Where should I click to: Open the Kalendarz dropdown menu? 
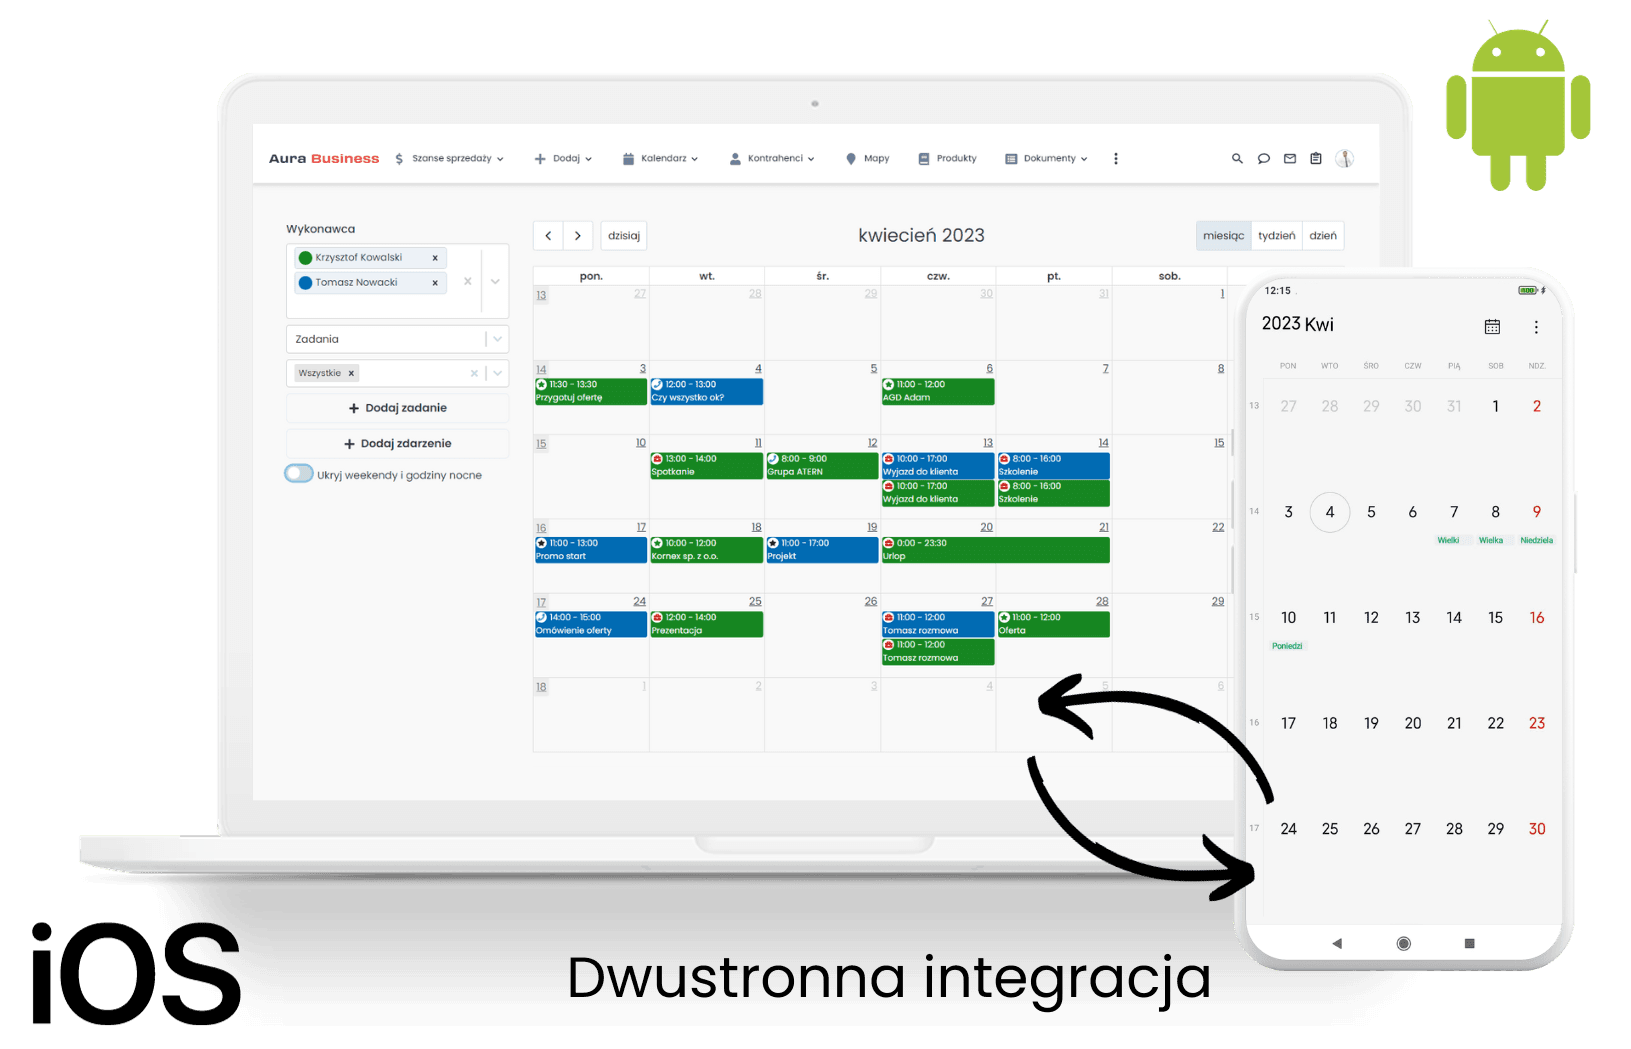click(x=660, y=158)
